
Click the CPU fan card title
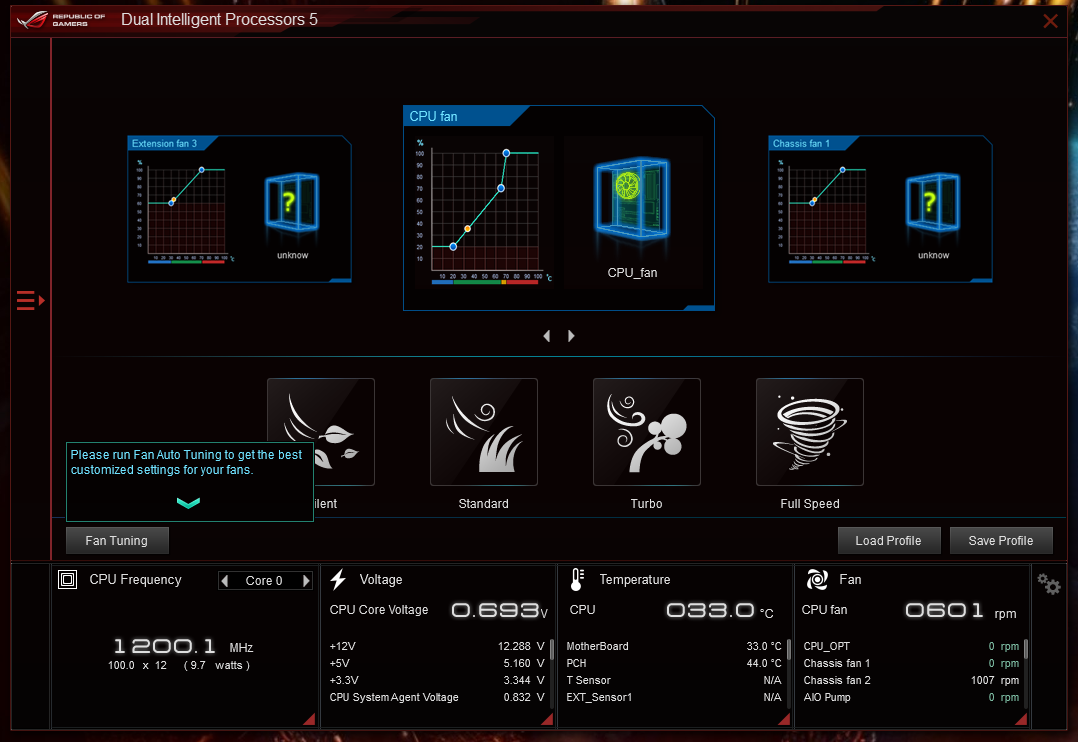pyautogui.click(x=433, y=116)
